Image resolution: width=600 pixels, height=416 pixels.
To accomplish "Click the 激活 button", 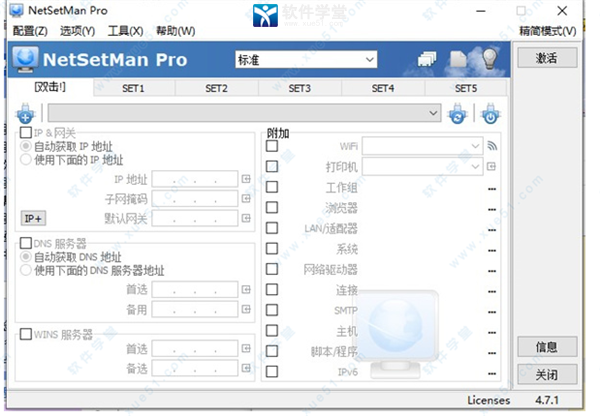I will coord(548,58).
